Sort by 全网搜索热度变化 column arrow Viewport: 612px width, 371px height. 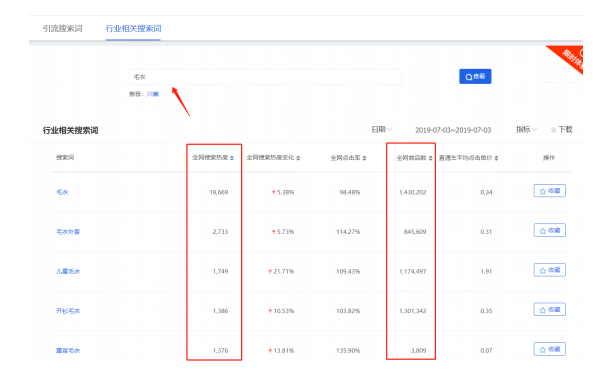[298, 158]
